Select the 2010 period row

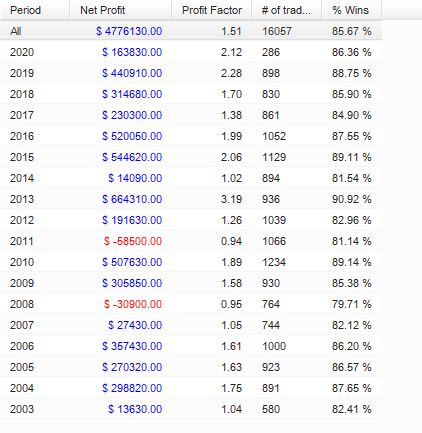tap(191, 262)
